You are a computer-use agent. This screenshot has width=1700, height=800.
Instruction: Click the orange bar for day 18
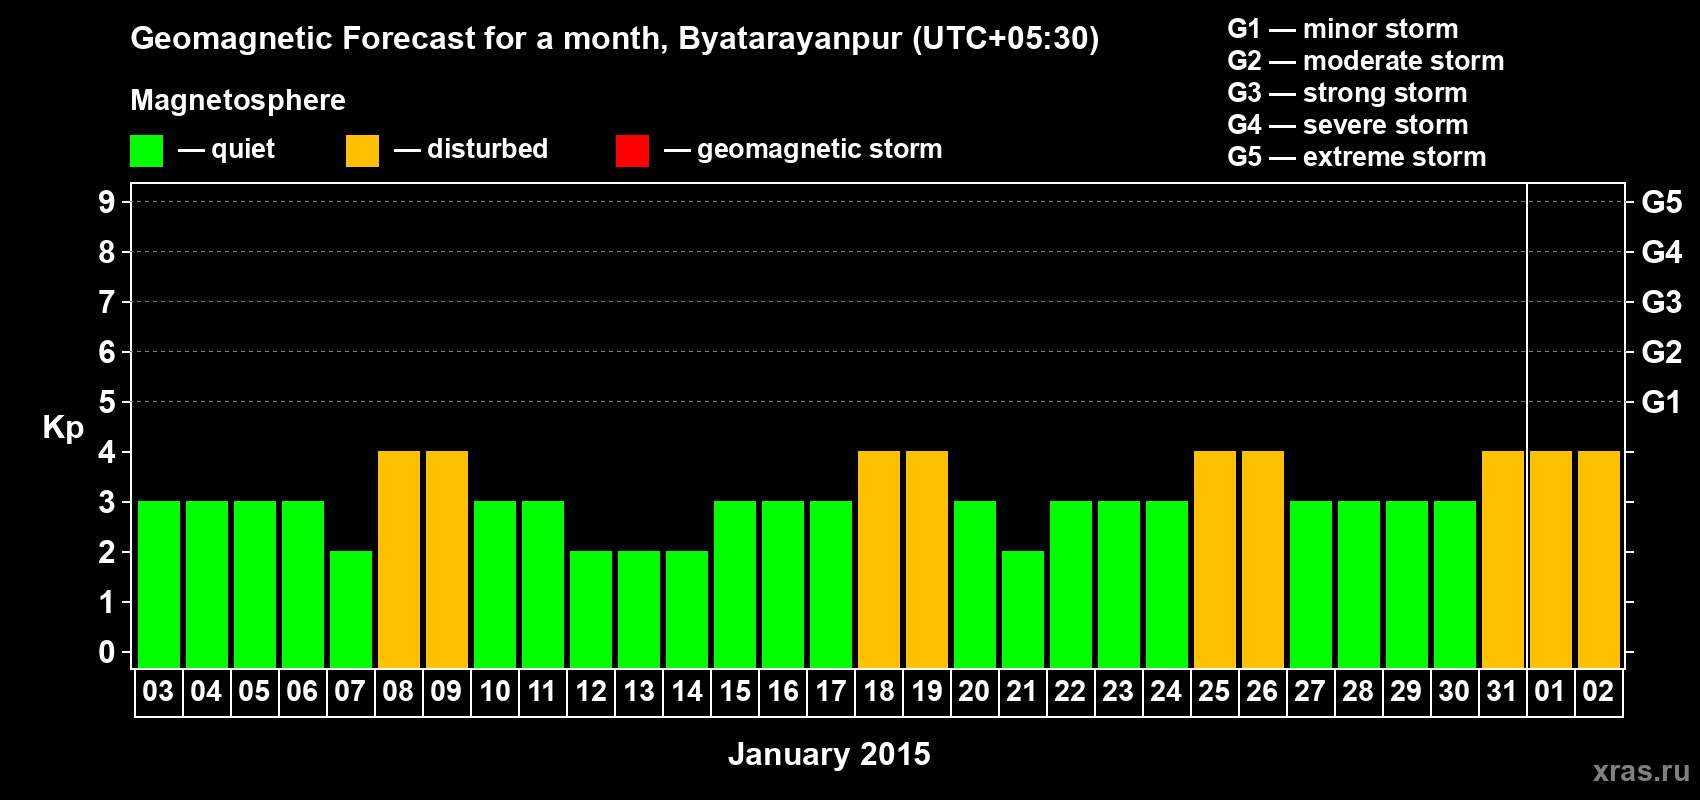coord(879,559)
